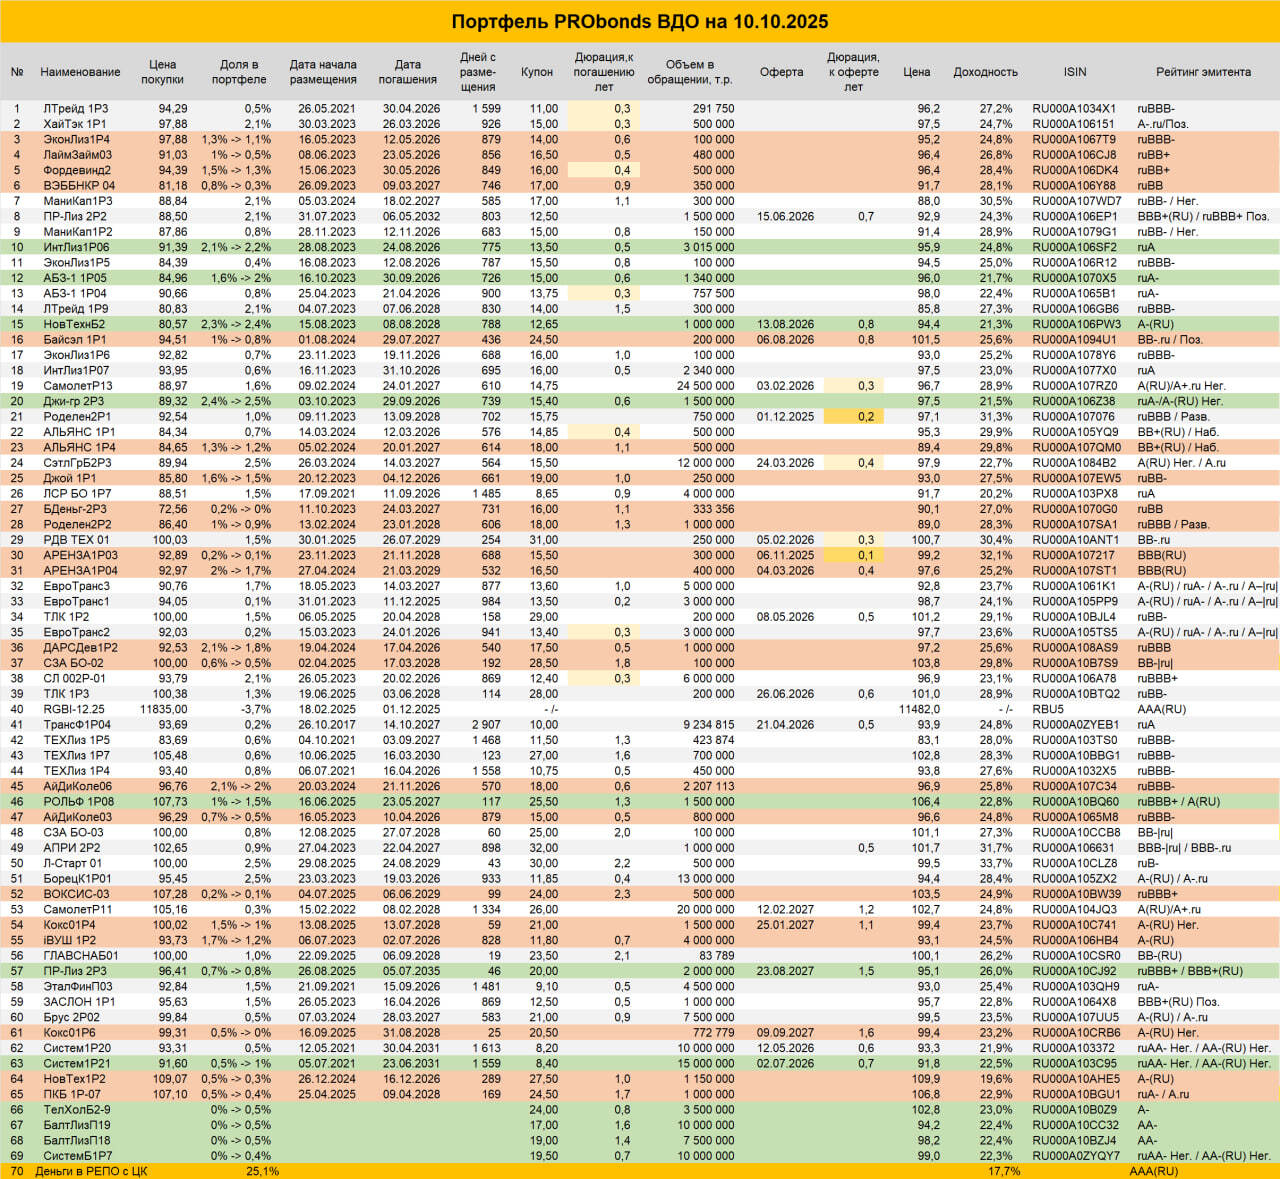The width and height of the screenshot is (1280, 1179).
Task: Select the 'Рейтинг эмитента' column header
Action: point(1203,72)
